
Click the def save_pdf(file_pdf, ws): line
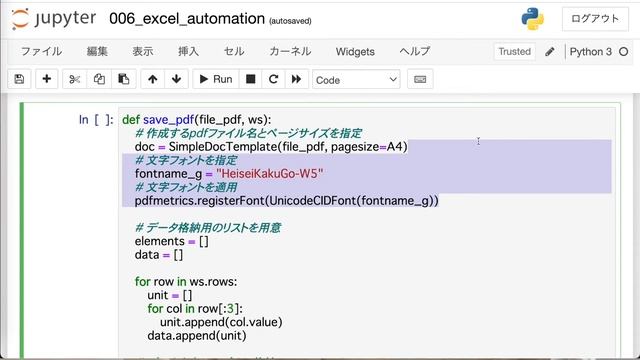click(197, 120)
